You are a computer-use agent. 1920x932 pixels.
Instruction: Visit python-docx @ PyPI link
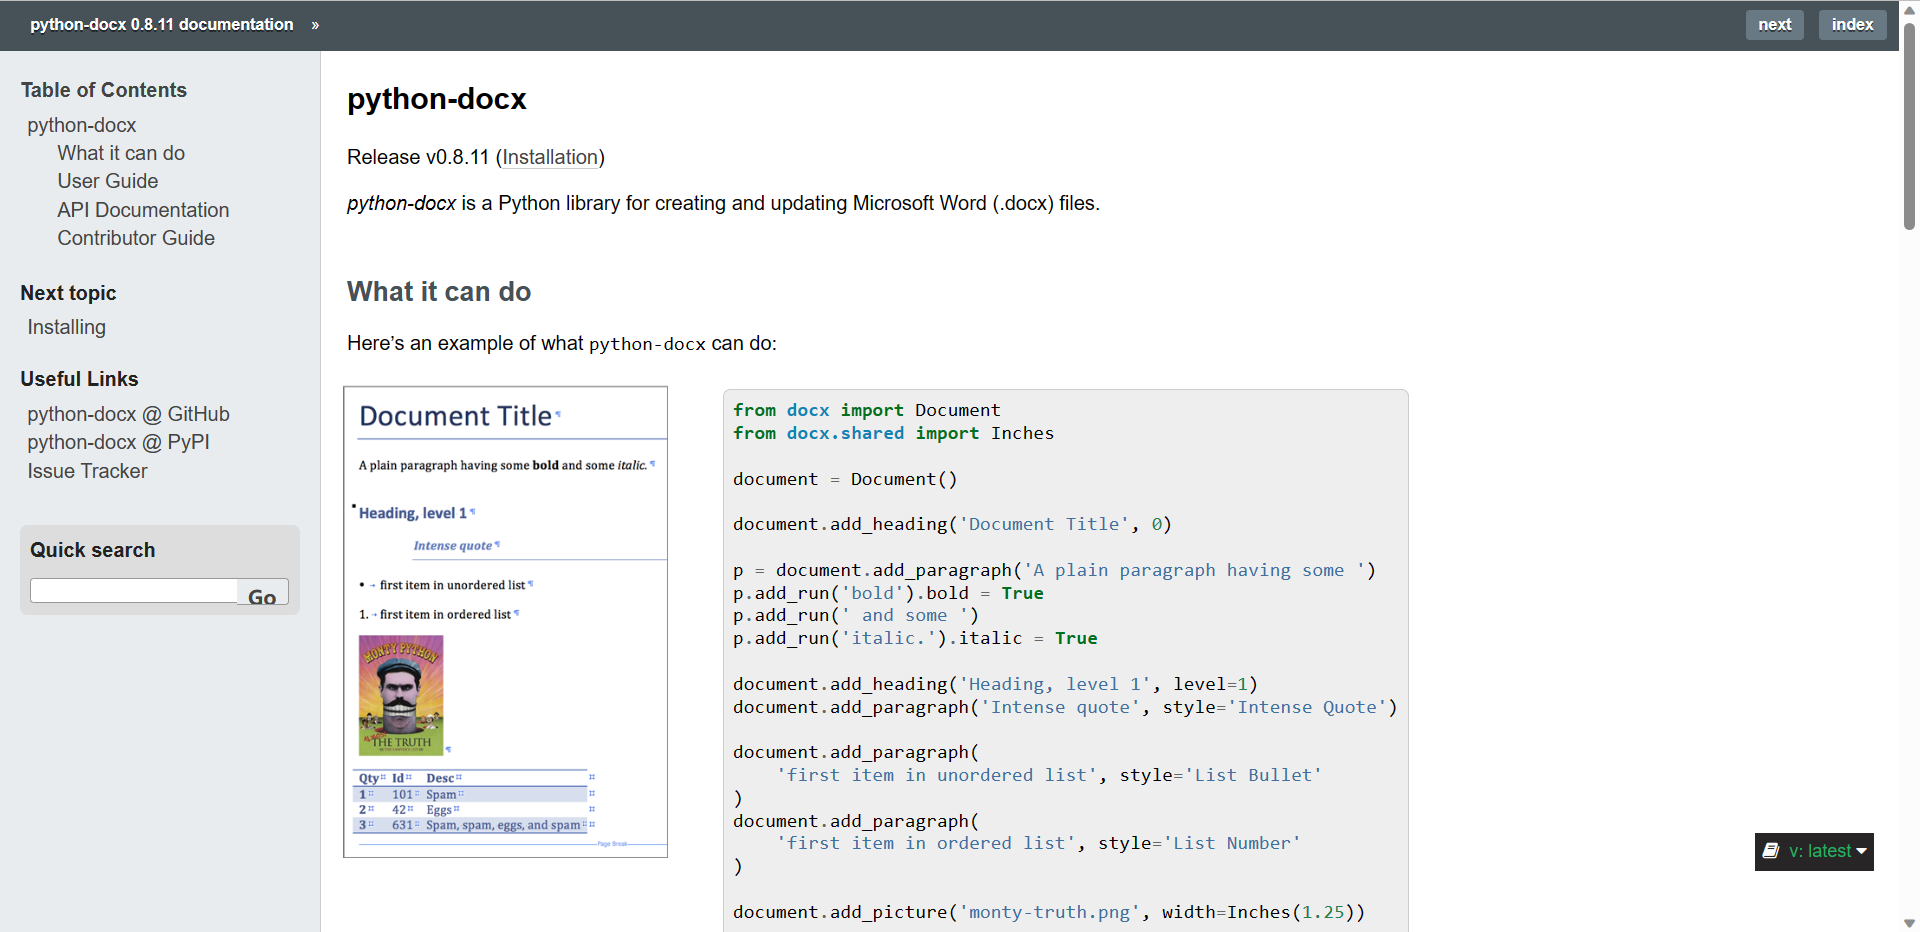[118, 442]
